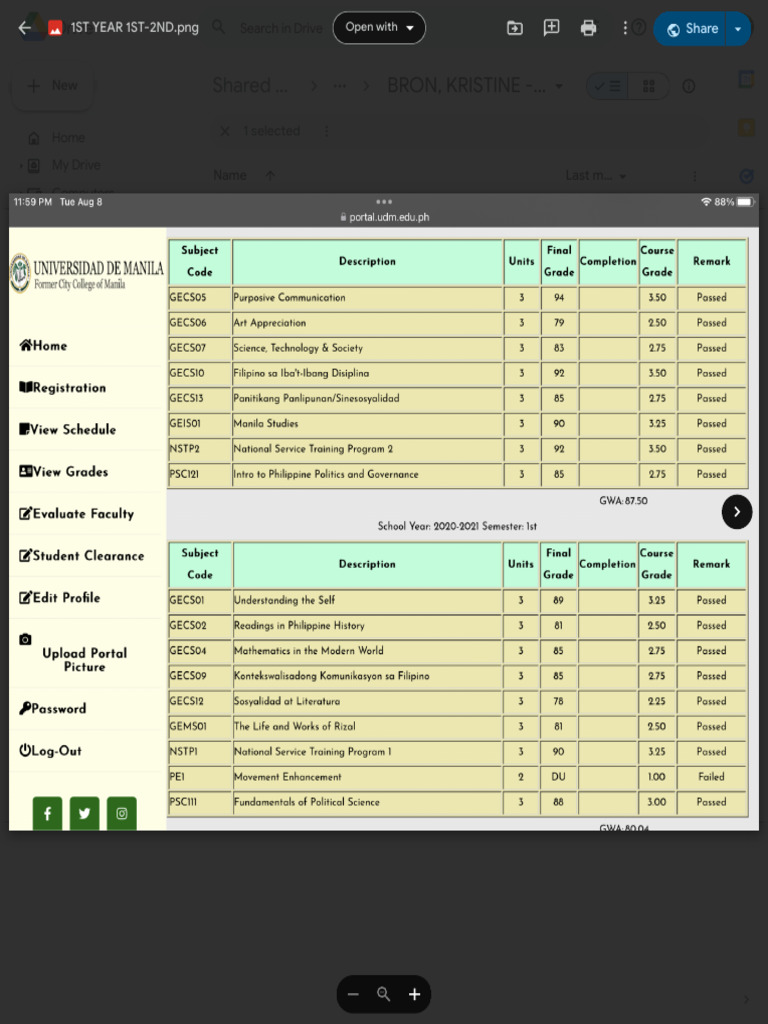Click 'Understanding the Self' description cell

coord(368,600)
